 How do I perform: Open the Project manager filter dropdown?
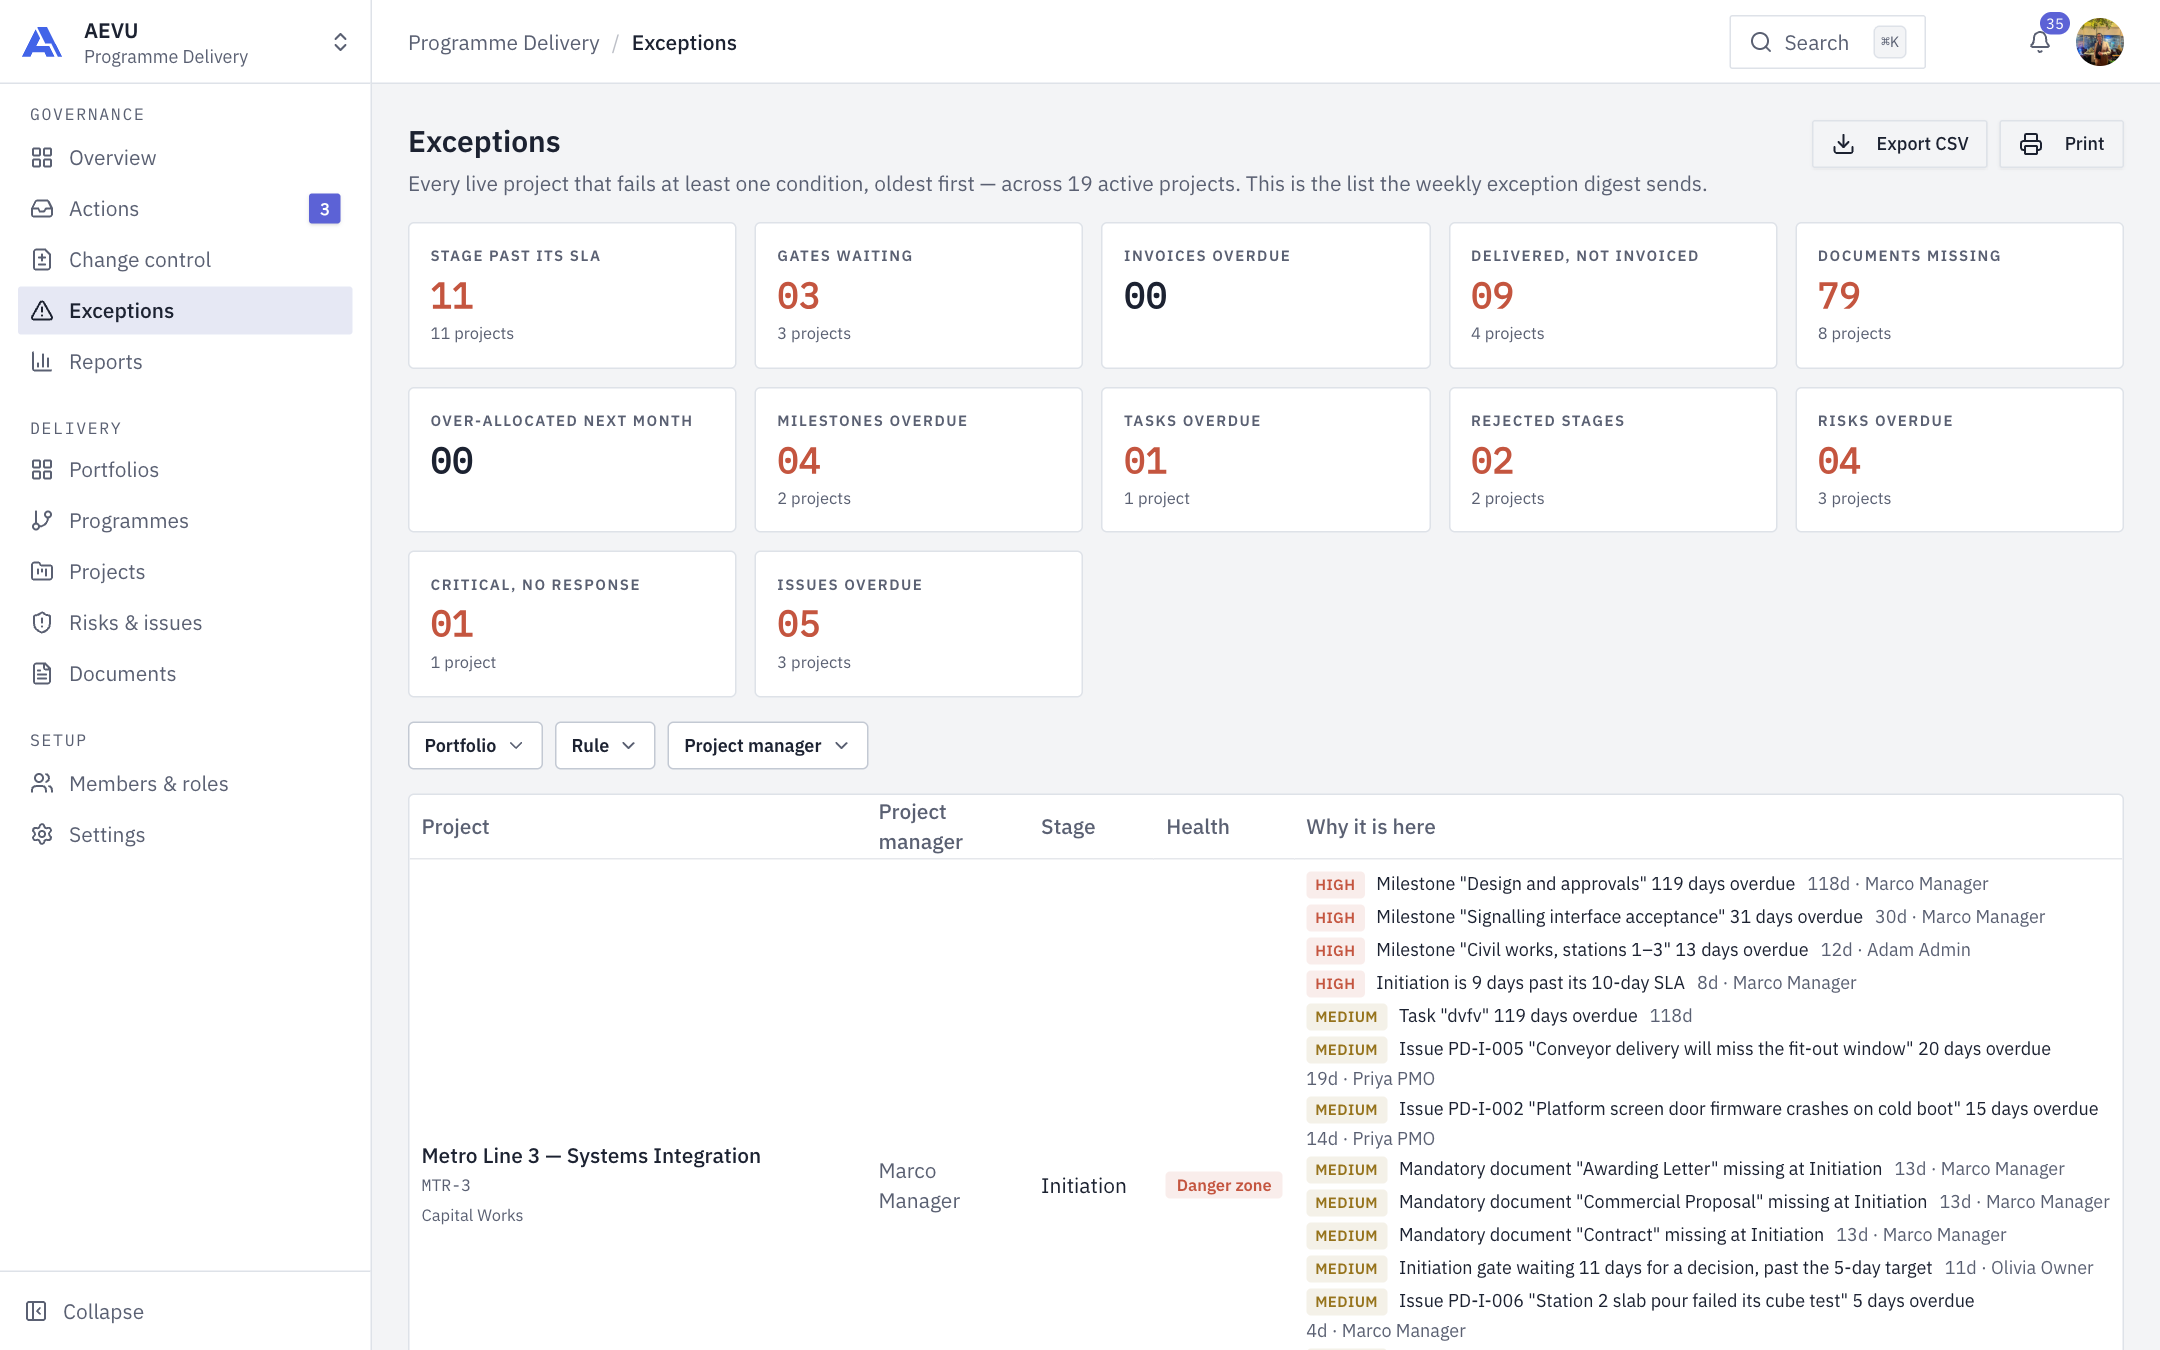[768, 746]
